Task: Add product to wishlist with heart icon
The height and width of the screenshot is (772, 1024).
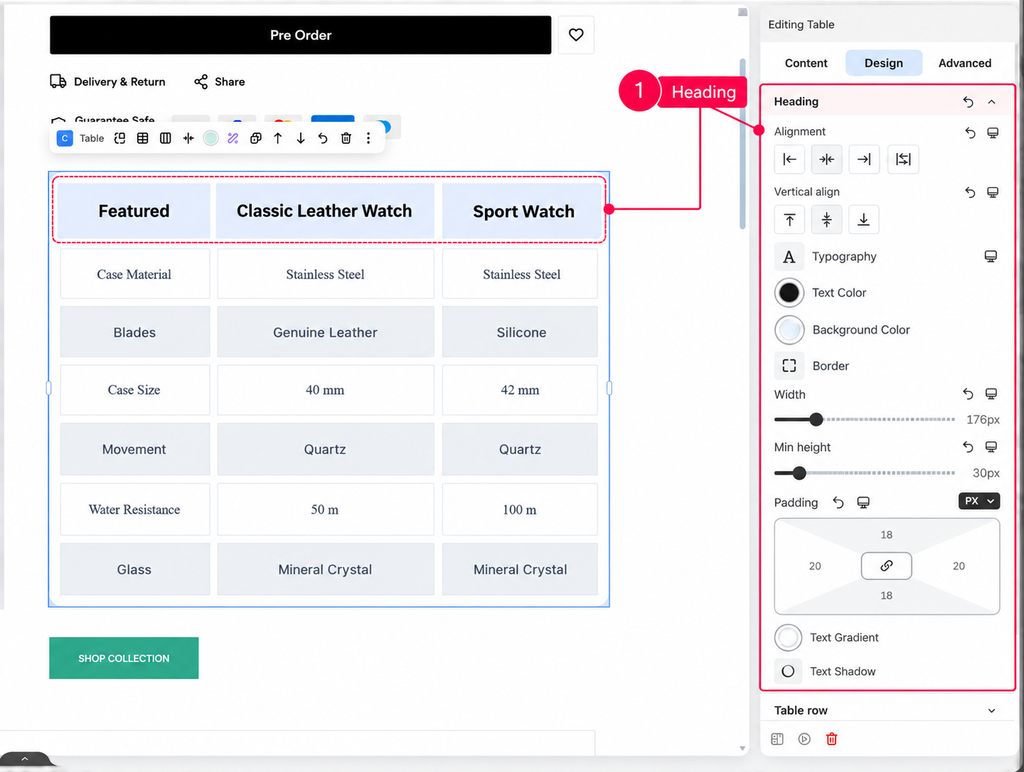Action: pyautogui.click(x=576, y=35)
